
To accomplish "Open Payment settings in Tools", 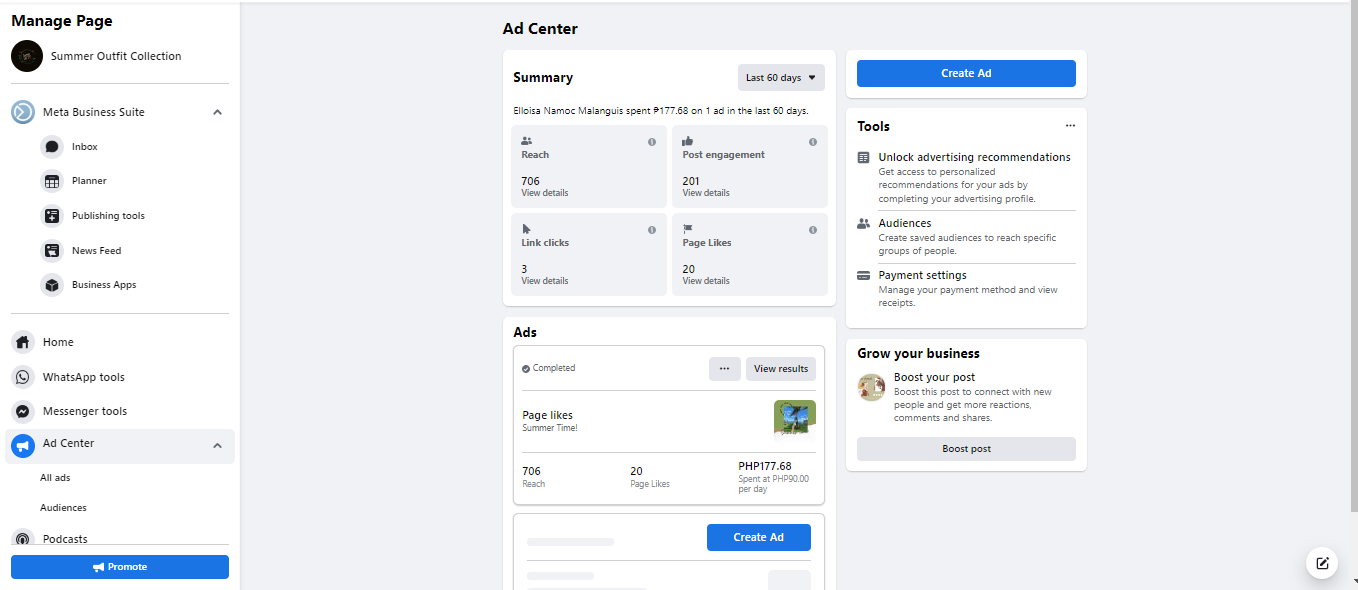I will click(x=922, y=275).
